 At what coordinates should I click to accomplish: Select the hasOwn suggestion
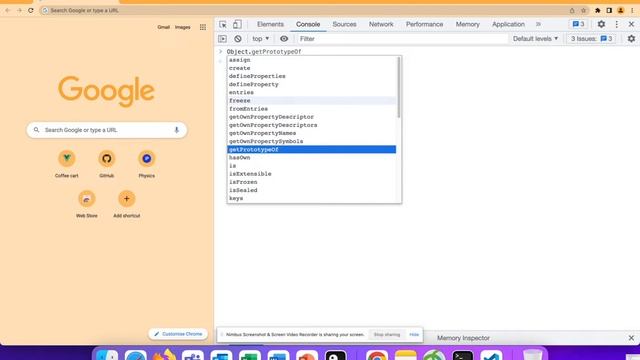coord(311,158)
